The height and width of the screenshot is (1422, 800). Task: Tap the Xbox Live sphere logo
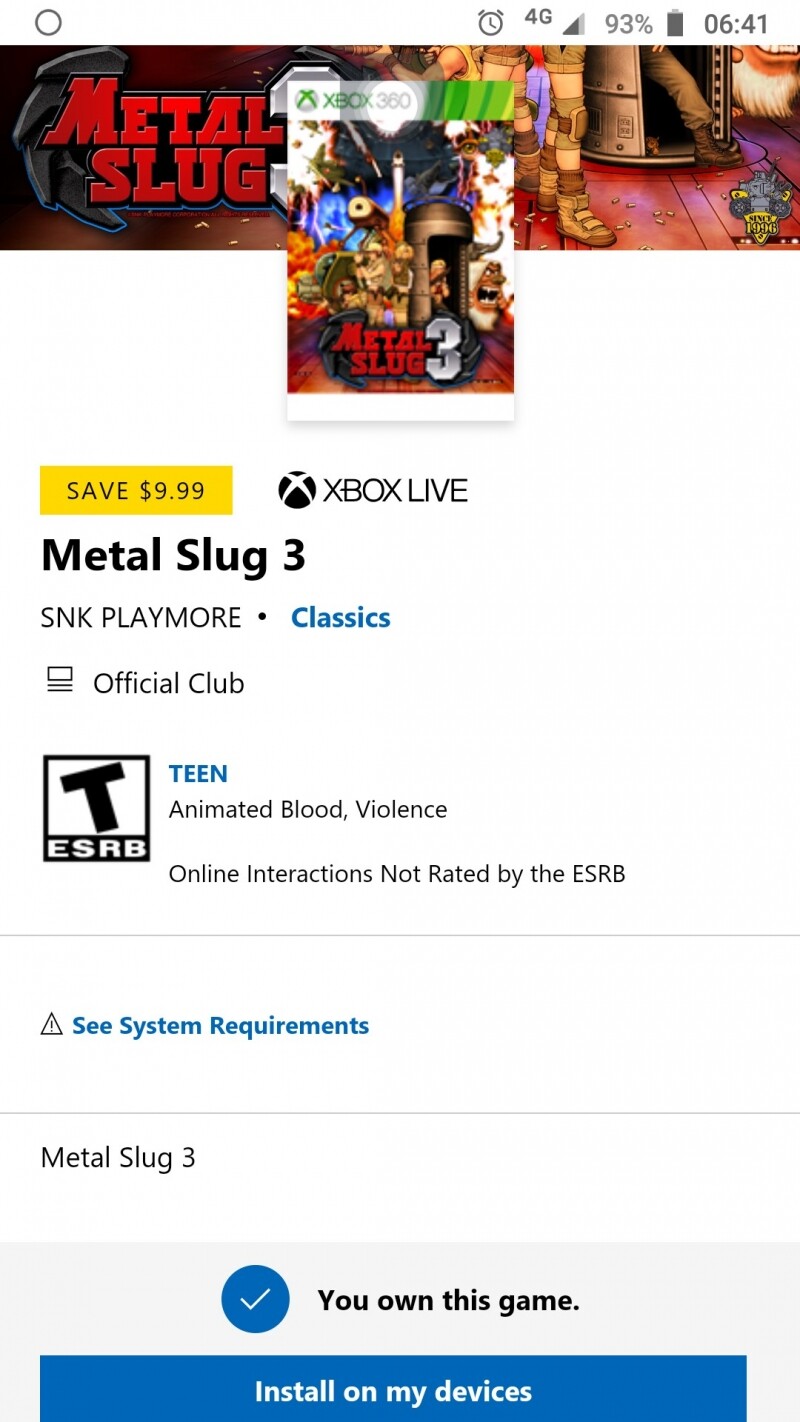[x=297, y=490]
